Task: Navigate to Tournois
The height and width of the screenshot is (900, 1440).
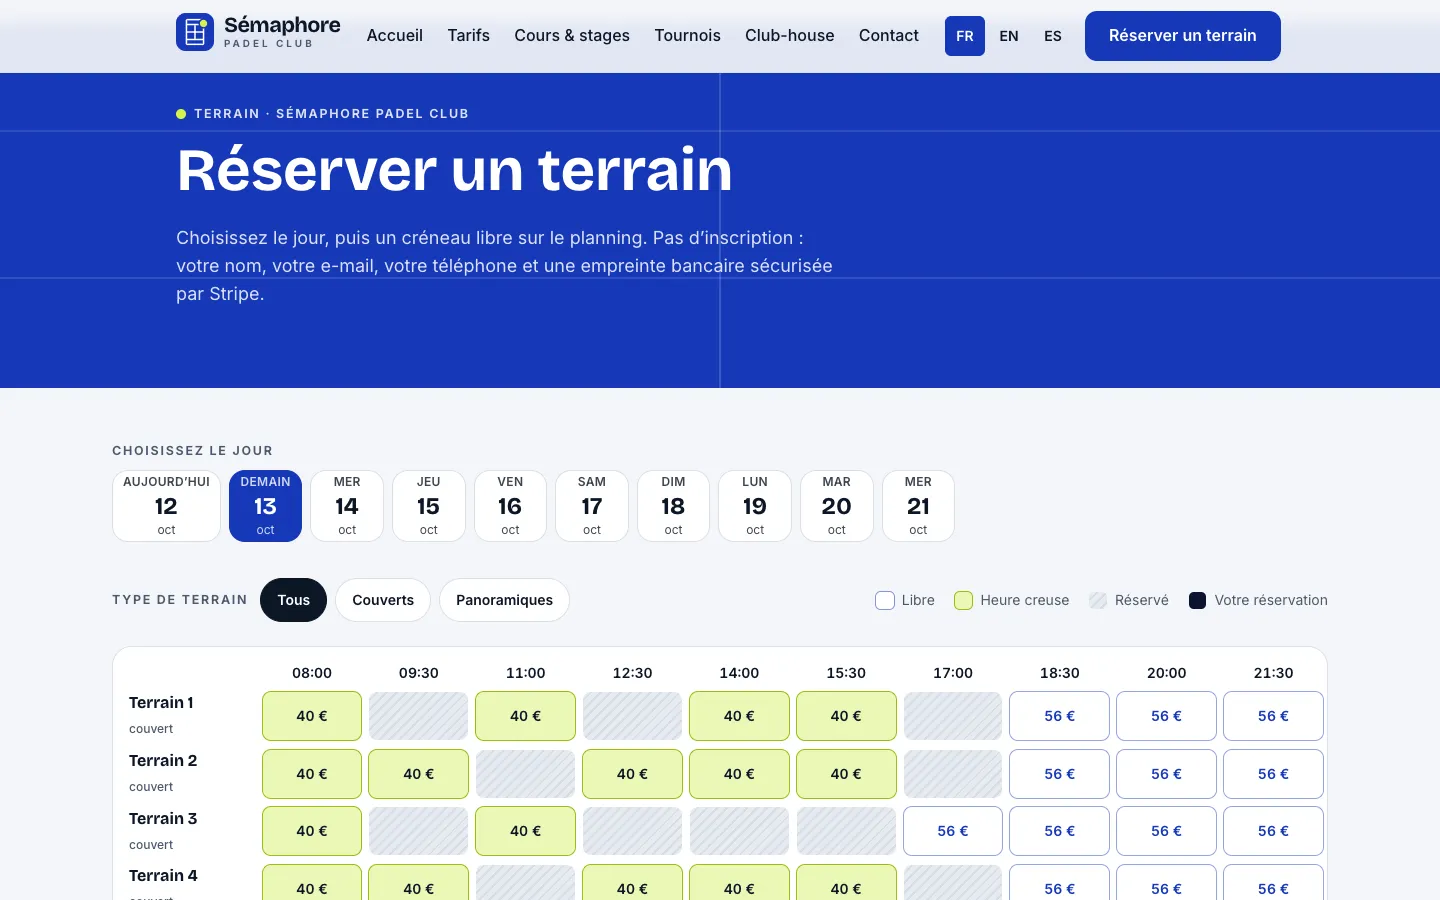Action: tap(687, 35)
